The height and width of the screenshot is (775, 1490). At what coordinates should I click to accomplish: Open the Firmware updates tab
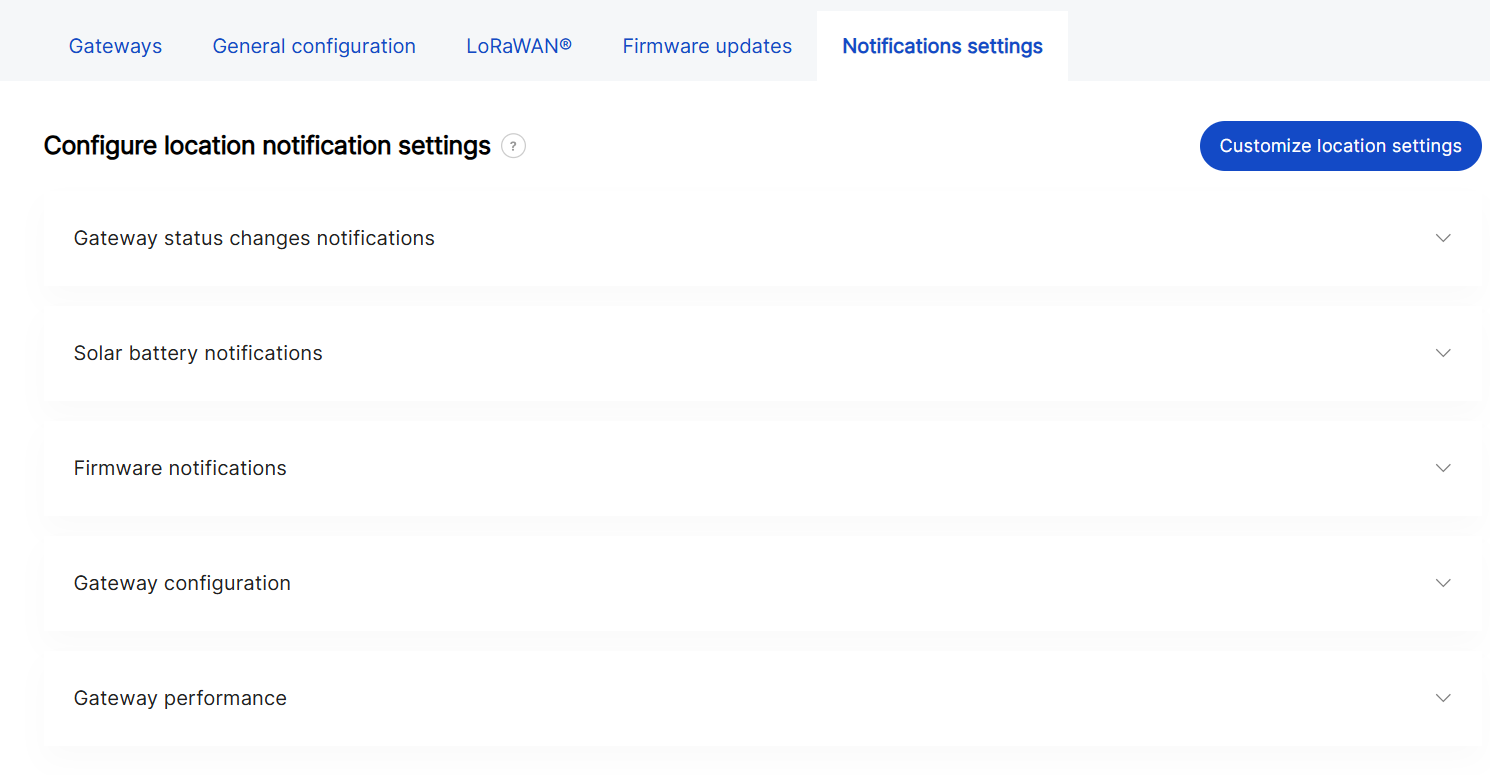pyautogui.click(x=707, y=46)
